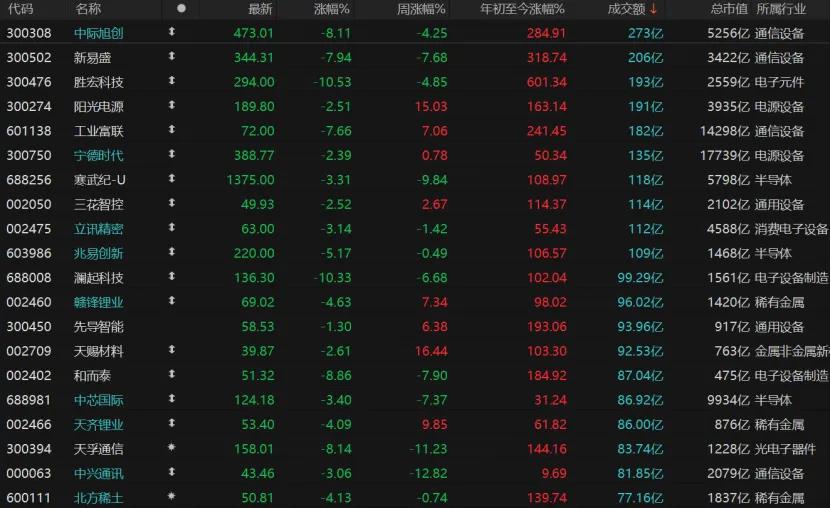Open stock 中际旭创 by its name
Viewport: 831px width, 508px height.
coord(99,33)
